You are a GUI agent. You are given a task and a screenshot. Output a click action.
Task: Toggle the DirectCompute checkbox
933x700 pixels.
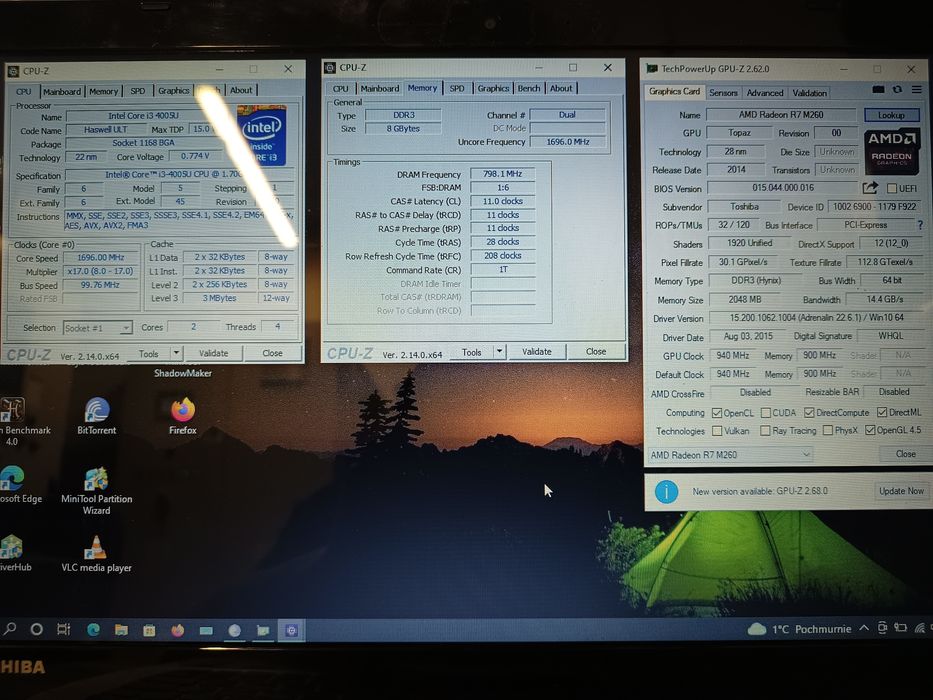[809, 412]
